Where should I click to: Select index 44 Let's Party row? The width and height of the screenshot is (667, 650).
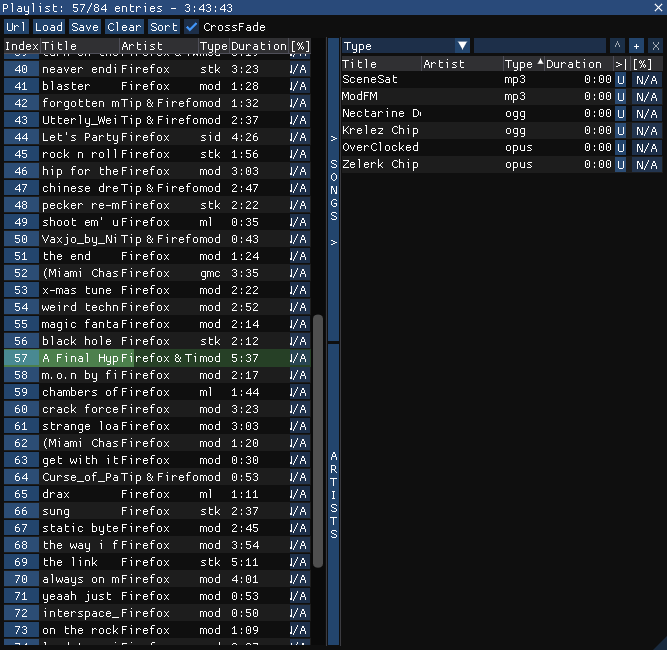[x=157, y=137]
